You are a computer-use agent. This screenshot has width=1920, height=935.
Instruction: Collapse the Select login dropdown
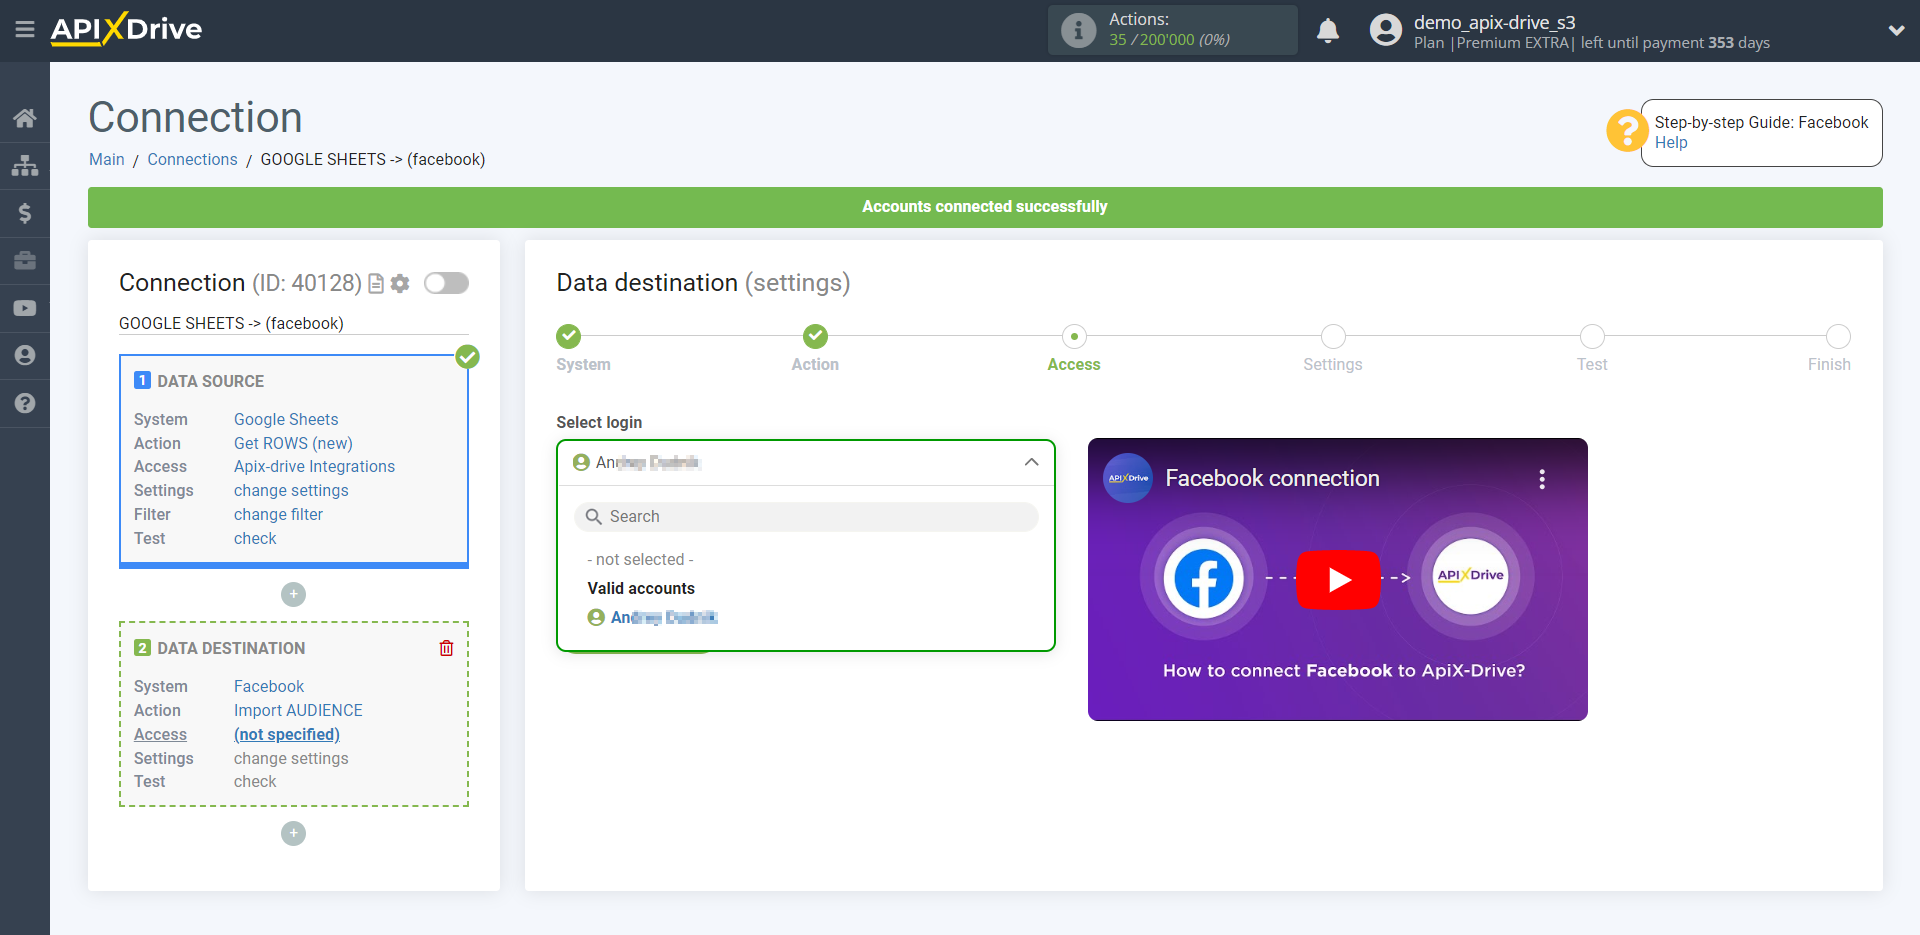pyautogui.click(x=1031, y=462)
